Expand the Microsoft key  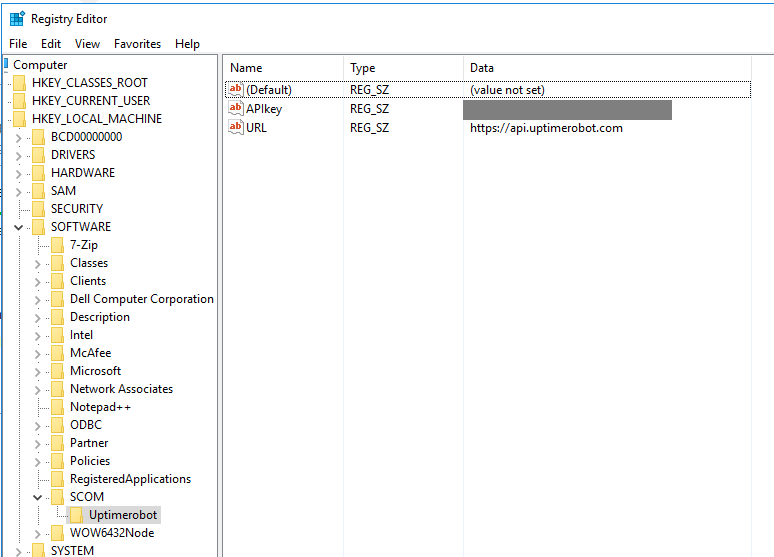[x=38, y=372]
